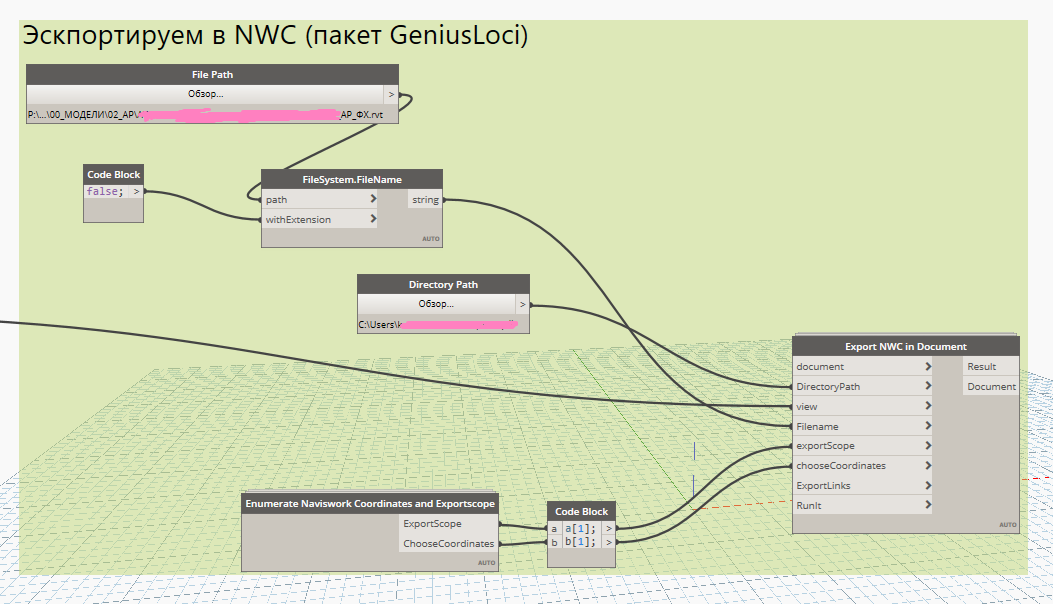The image size is (1053, 604).
Task: Expand the withExtension input chevron
Action: click(373, 219)
